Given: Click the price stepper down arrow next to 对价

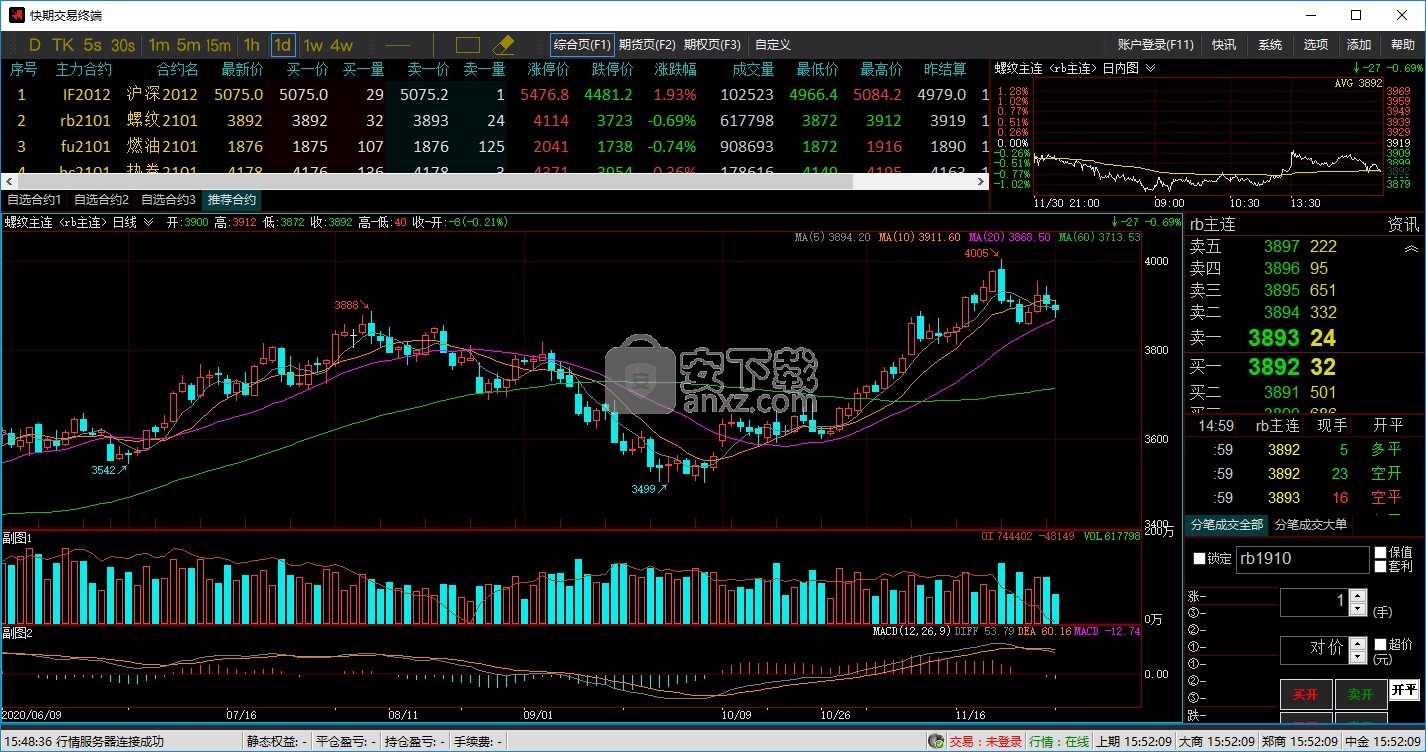Looking at the screenshot, I should 1357,656.
